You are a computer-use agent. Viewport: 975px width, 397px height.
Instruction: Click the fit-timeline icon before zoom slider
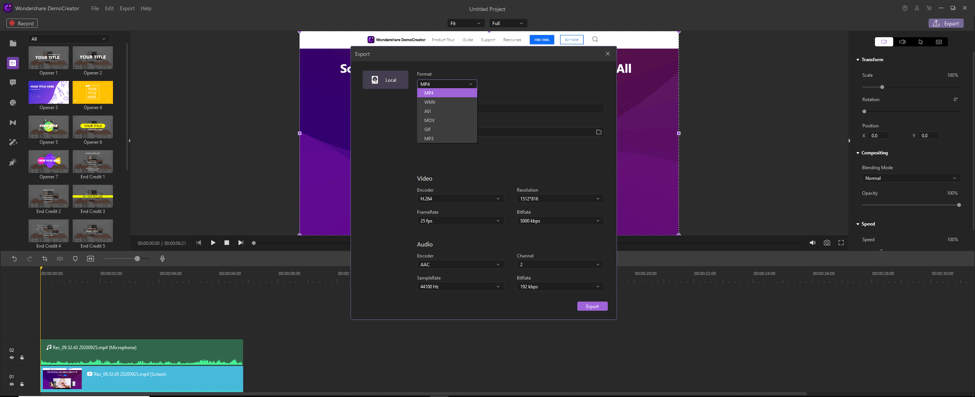tap(90, 258)
